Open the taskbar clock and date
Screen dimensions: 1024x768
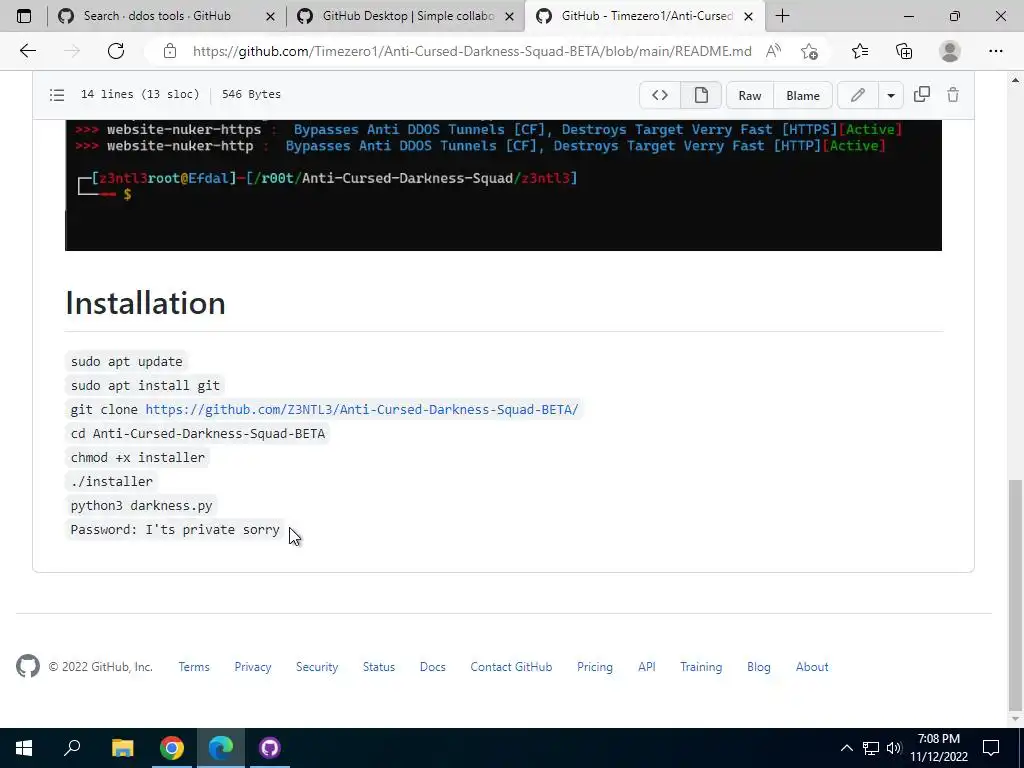point(938,748)
